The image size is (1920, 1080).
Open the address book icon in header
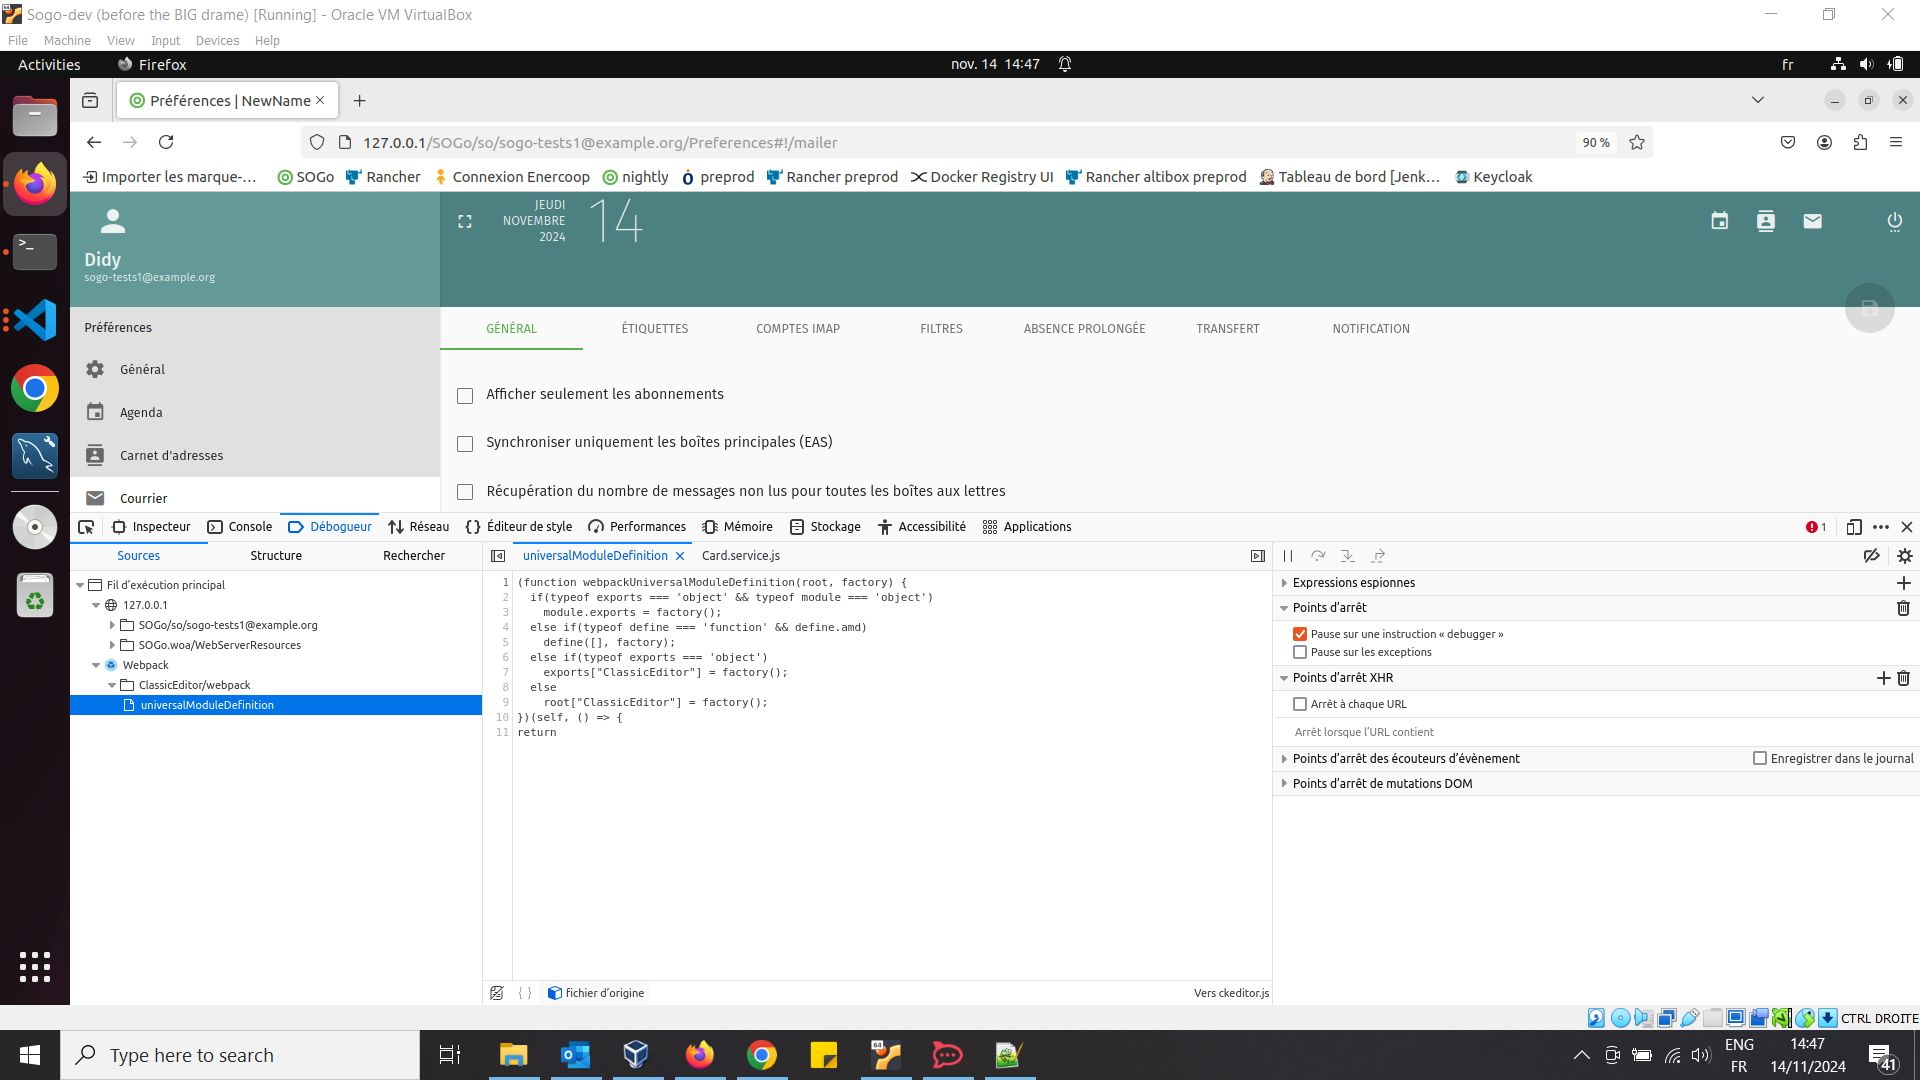(1766, 221)
